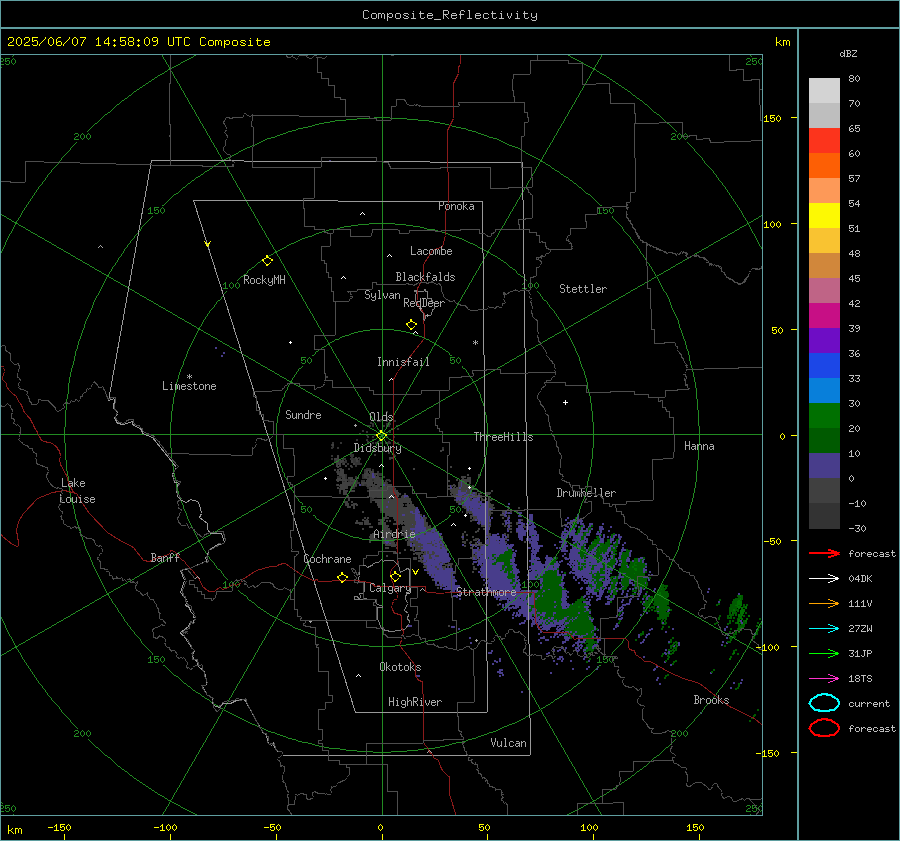Click the Lake Louise label
This screenshot has width=900, height=841.
tap(77, 491)
